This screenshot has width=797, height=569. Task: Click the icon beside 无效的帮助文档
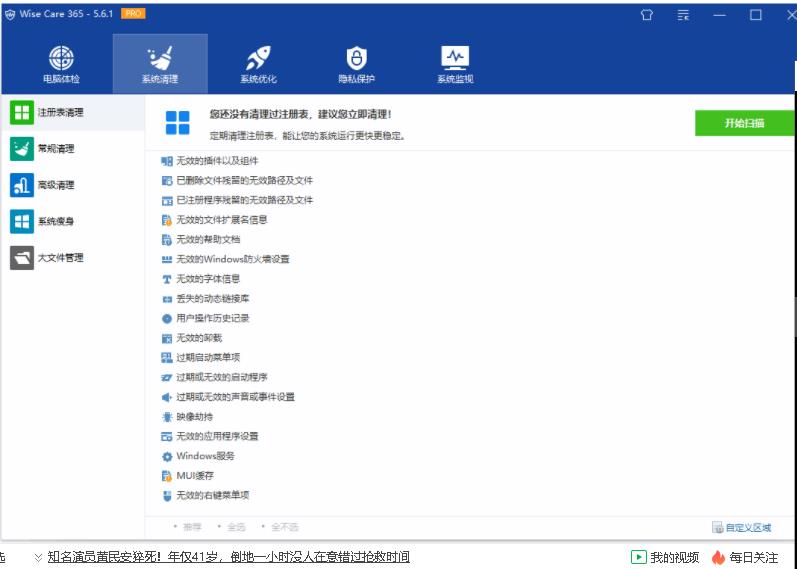167,239
